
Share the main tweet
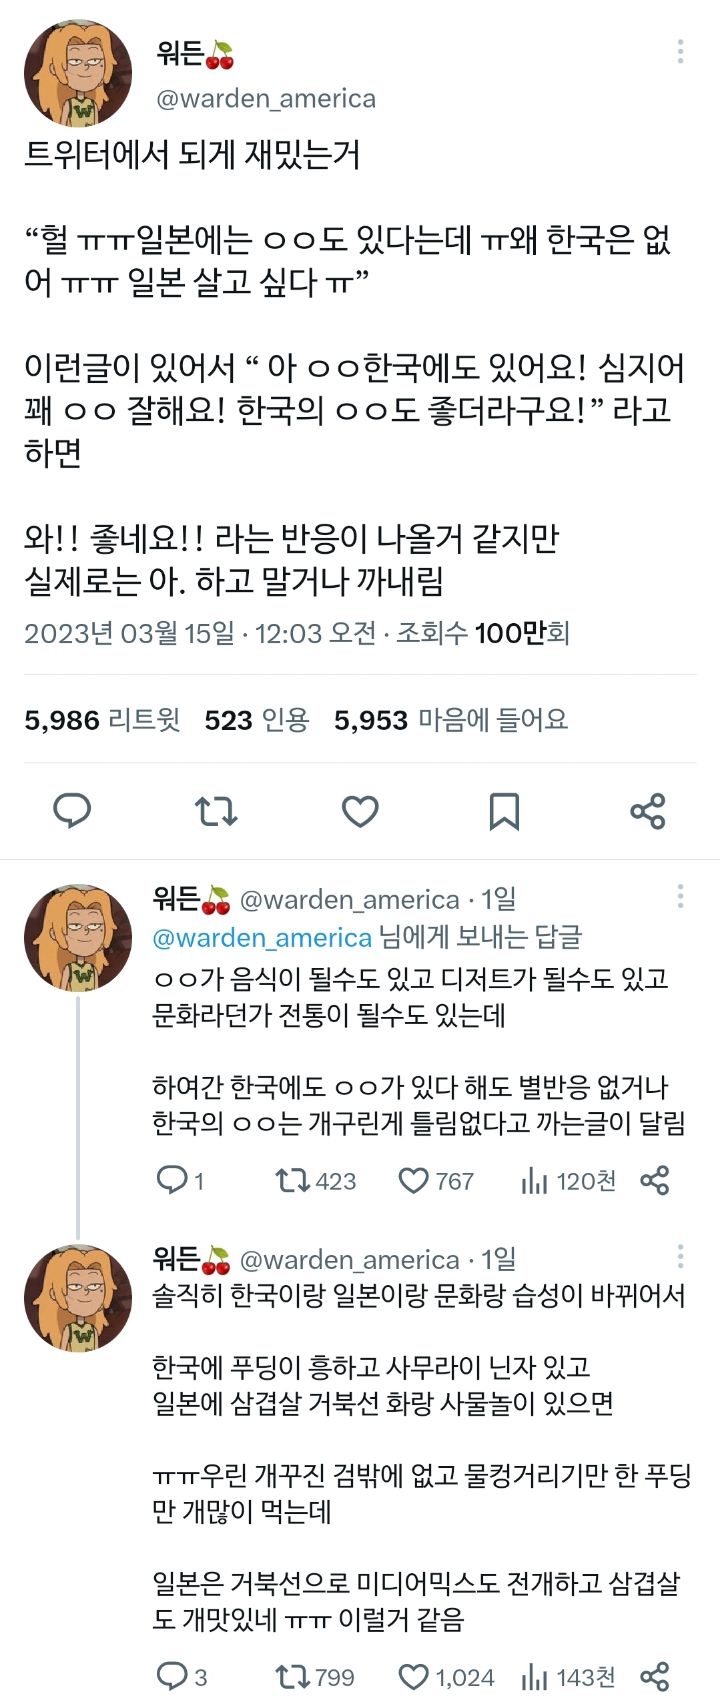click(x=648, y=811)
